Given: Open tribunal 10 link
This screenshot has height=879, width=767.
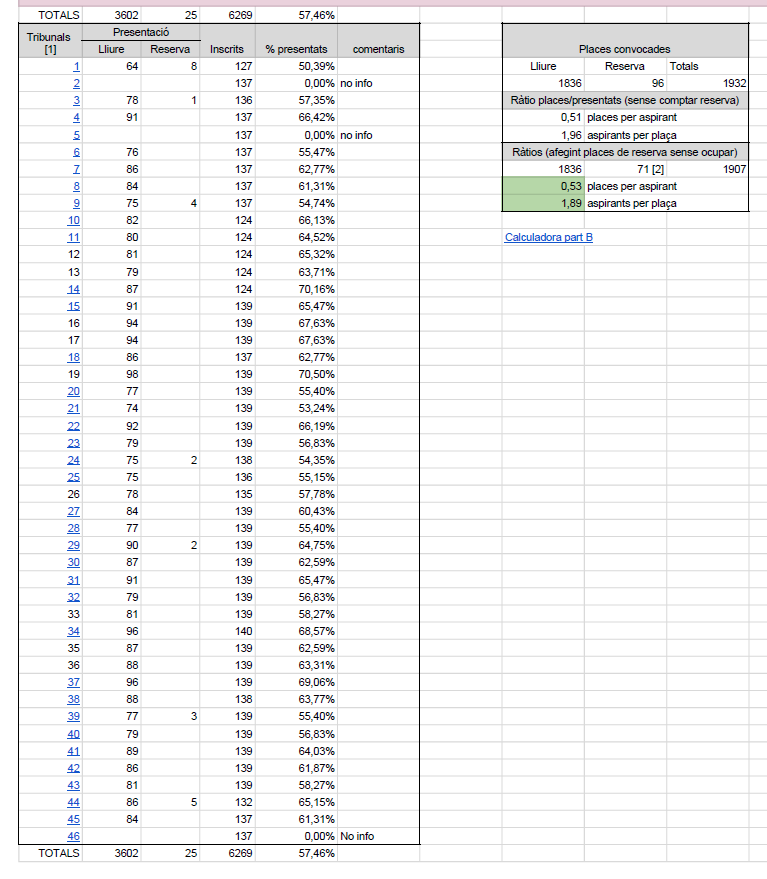Looking at the screenshot, I should click(73, 220).
